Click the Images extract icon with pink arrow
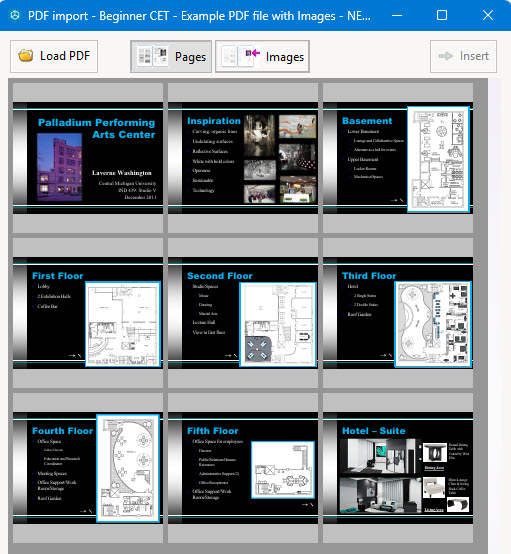Image resolution: width=511 pixels, height=554 pixels. [x=240, y=57]
